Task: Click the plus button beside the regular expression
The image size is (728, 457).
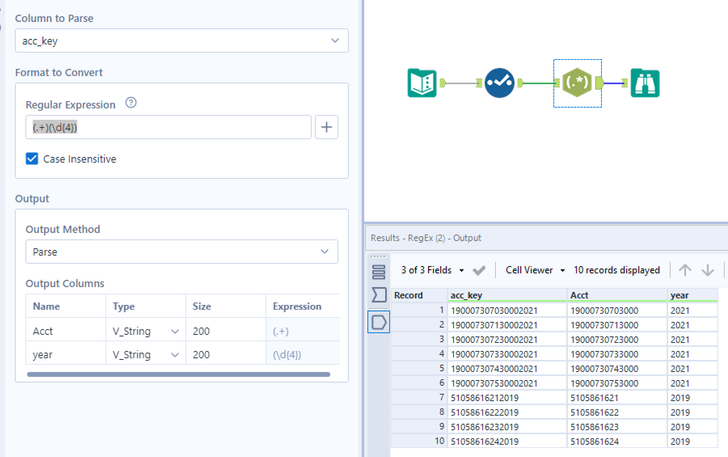Action: [x=326, y=127]
